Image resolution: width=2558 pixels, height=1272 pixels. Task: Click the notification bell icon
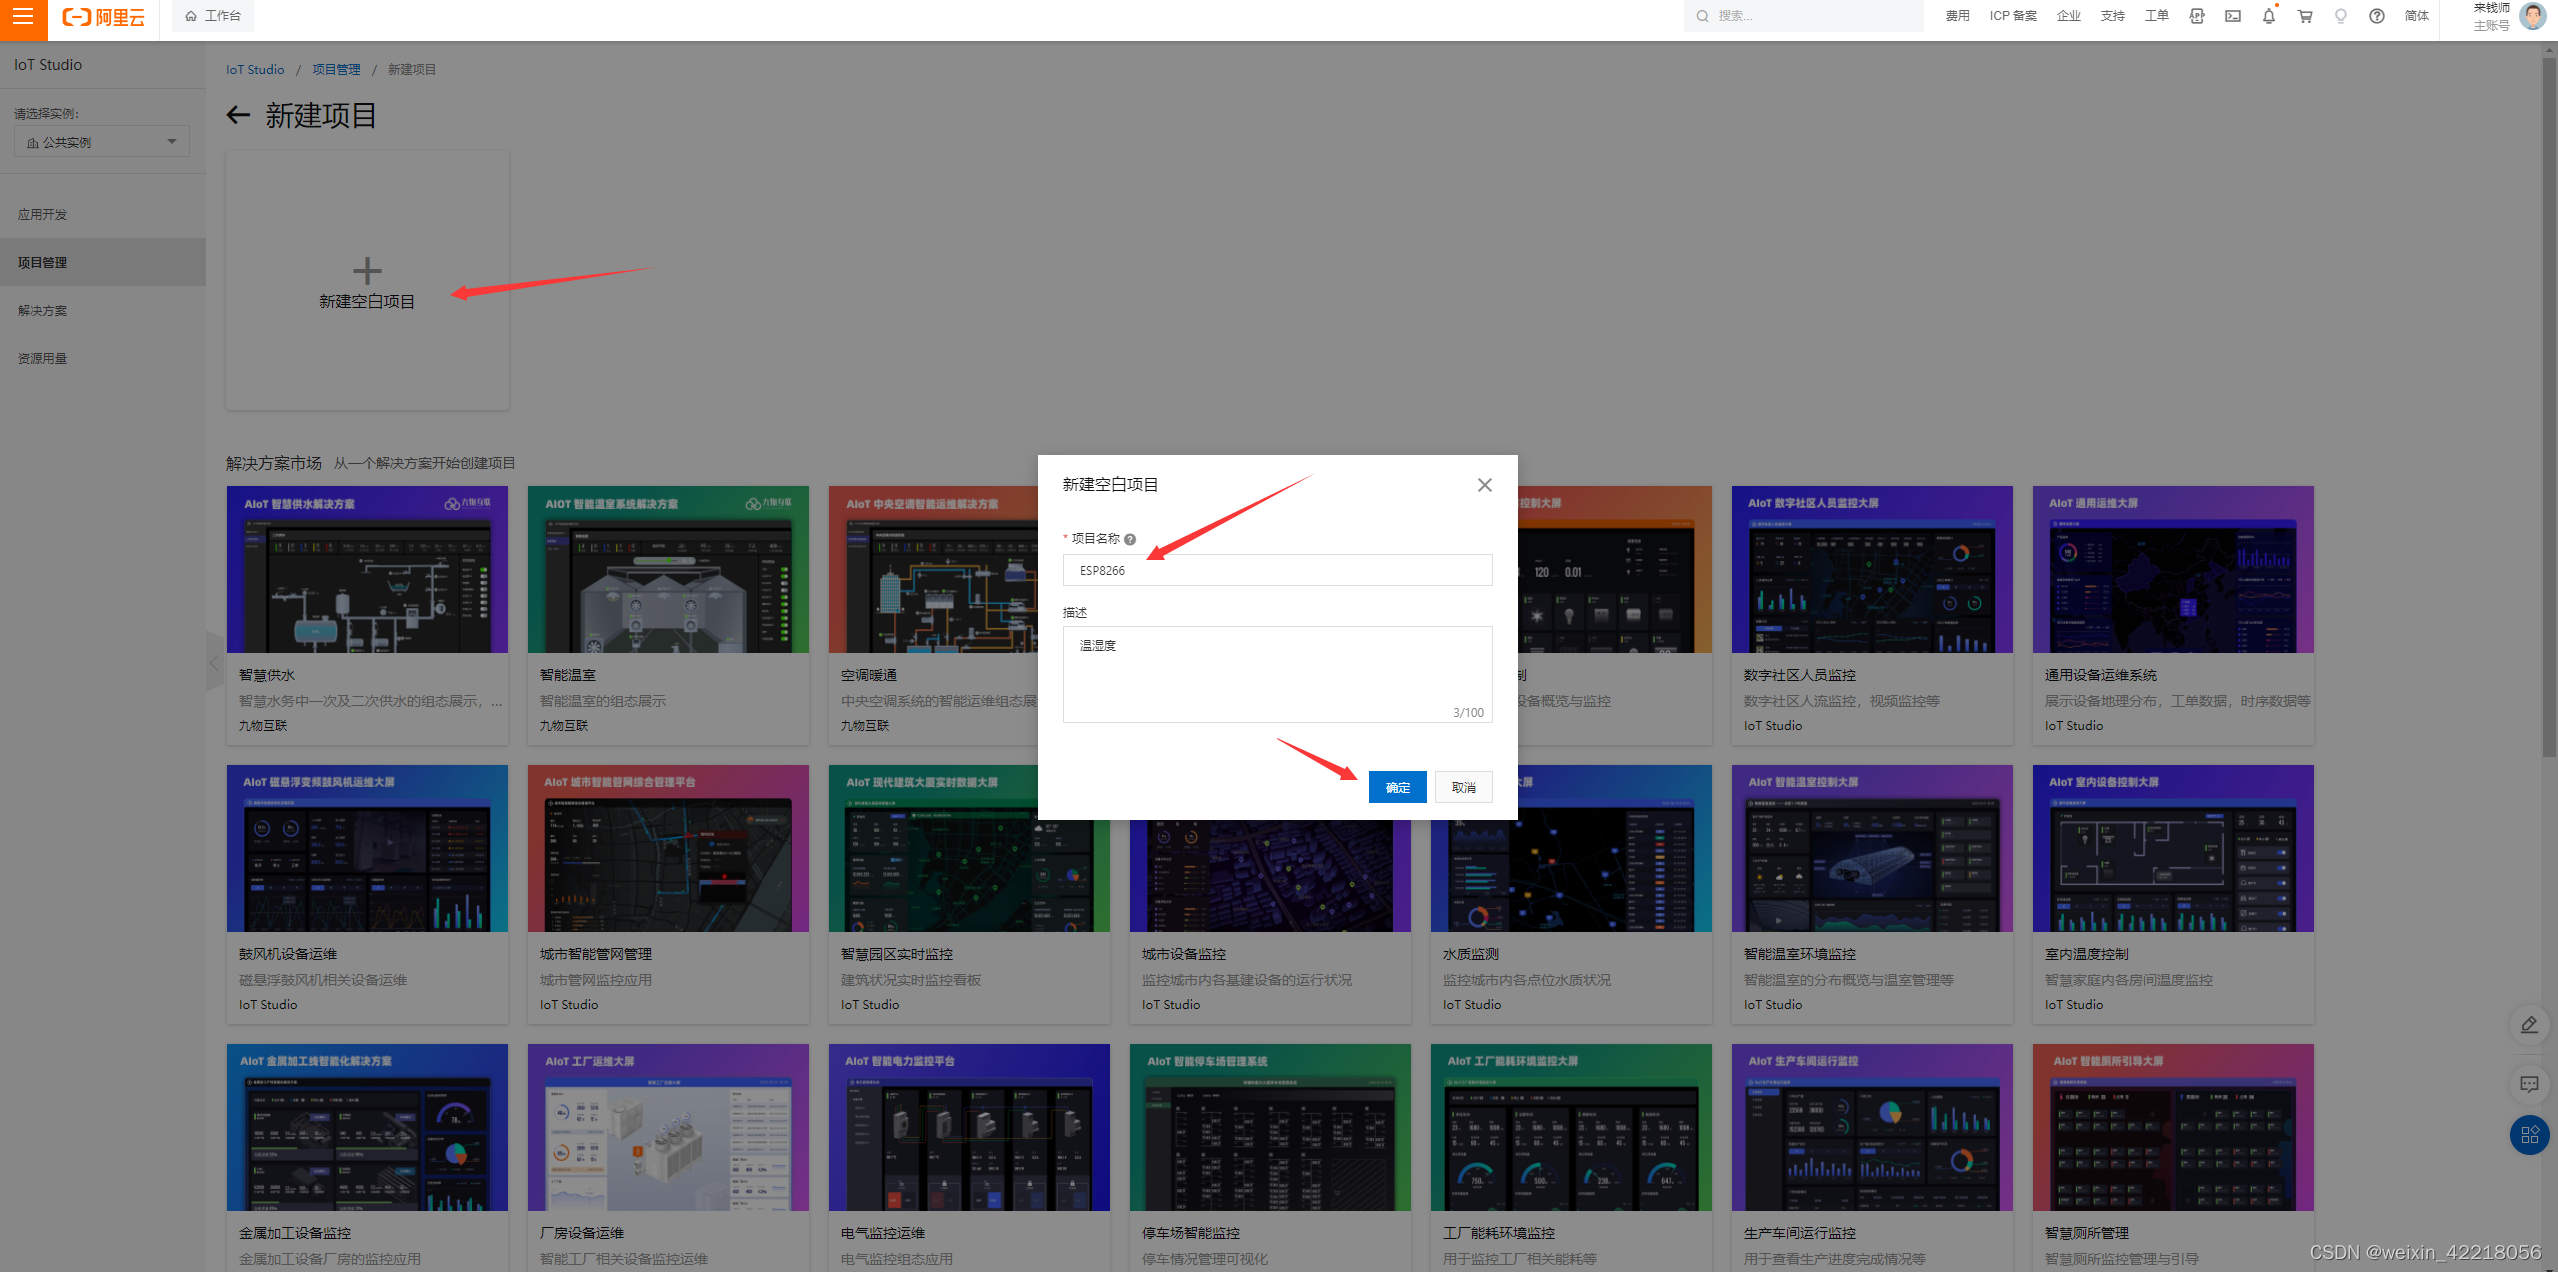coord(2268,16)
